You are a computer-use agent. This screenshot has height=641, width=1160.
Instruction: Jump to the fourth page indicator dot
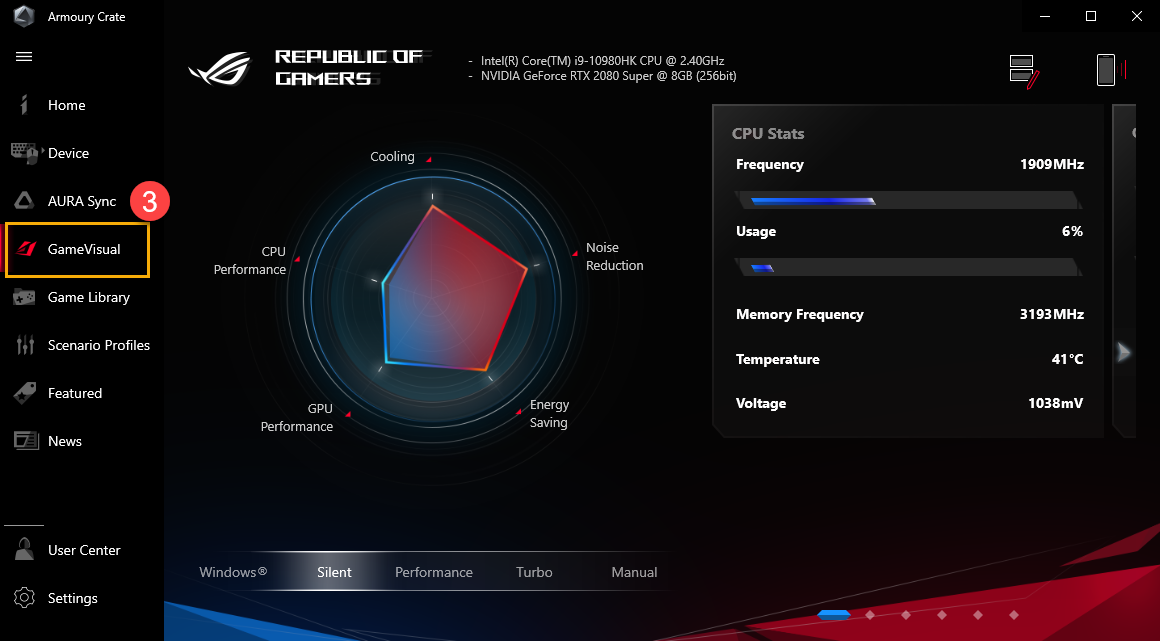click(x=942, y=615)
